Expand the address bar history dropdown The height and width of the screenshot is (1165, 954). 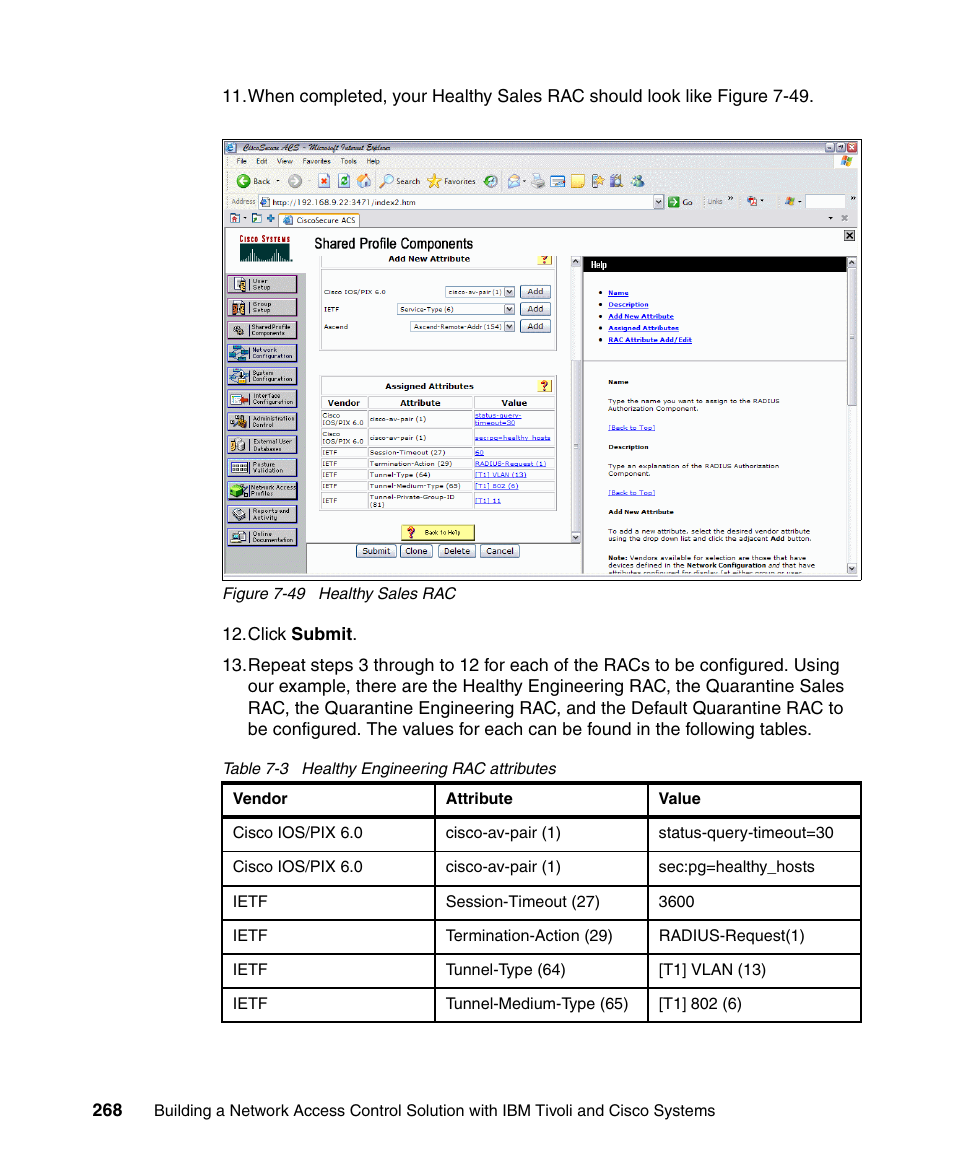[658, 202]
